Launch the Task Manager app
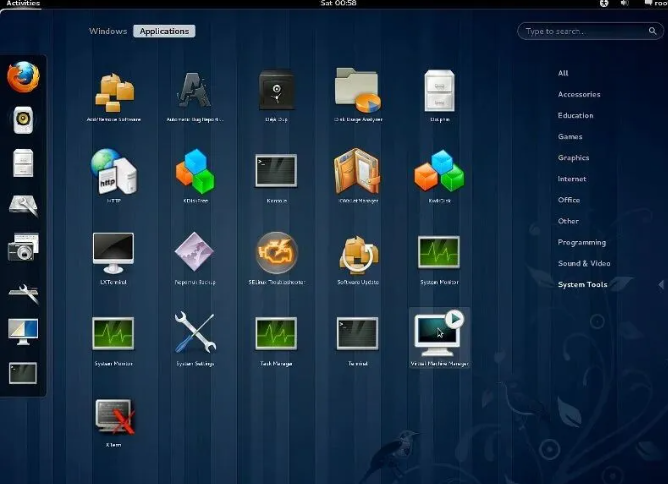668x484 pixels. tap(275, 334)
